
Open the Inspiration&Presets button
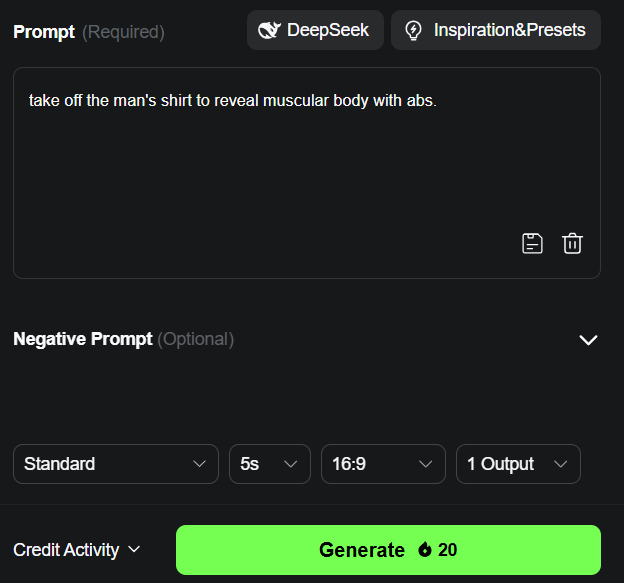pyautogui.click(x=496, y=30)
